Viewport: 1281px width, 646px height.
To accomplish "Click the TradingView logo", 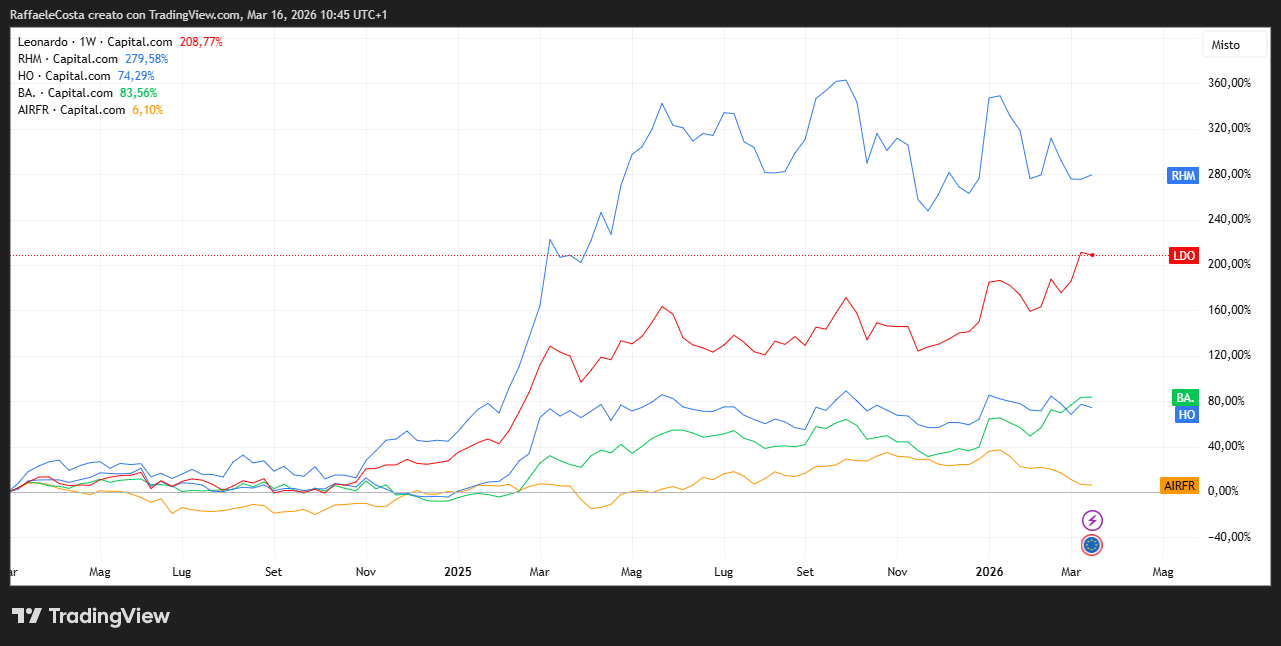I will pyautogui.click(x=91, y=616).
